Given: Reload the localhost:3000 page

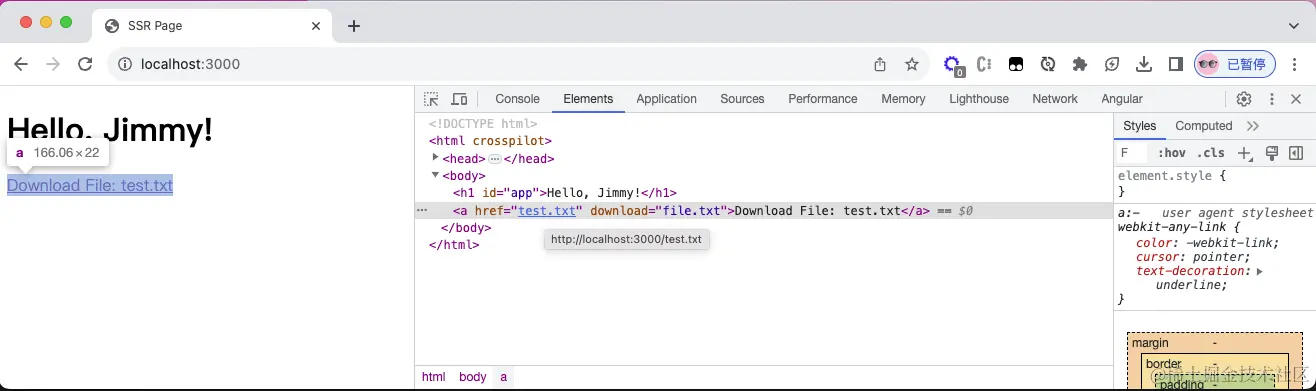Looking at the screenshot, I should pyautogui.click(x=85, y=64).
